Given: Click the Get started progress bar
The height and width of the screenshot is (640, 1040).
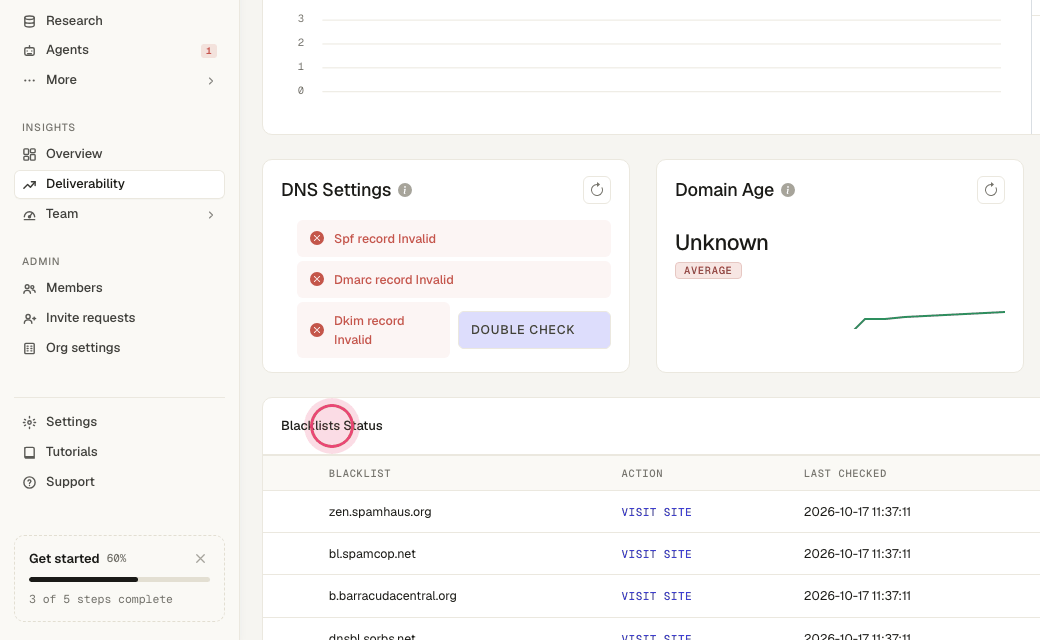Looking at the screenshot, I should tap(119, 580).
